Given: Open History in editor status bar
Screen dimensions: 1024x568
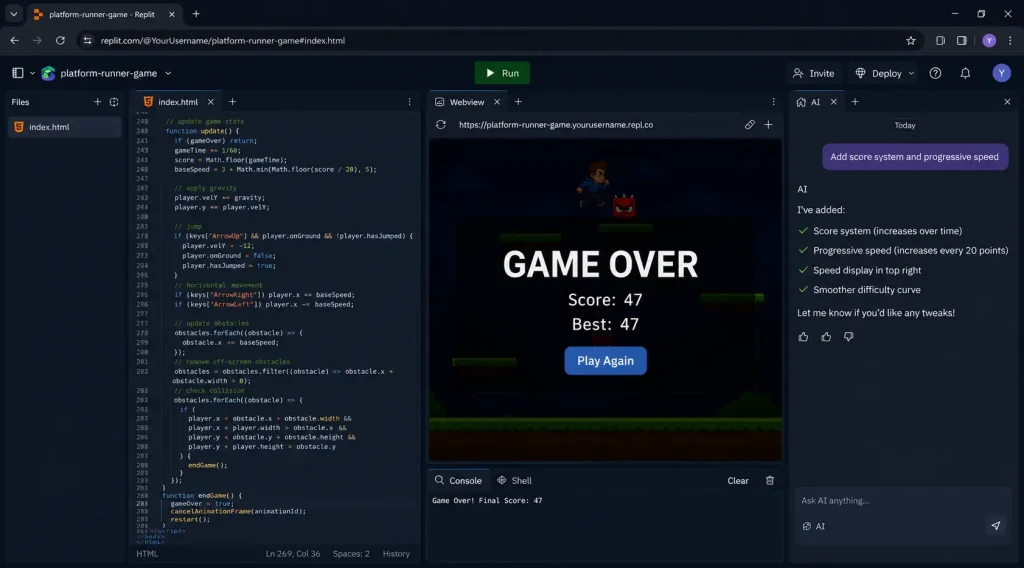Looking at the screenshot, I should (x=396, y=554).
